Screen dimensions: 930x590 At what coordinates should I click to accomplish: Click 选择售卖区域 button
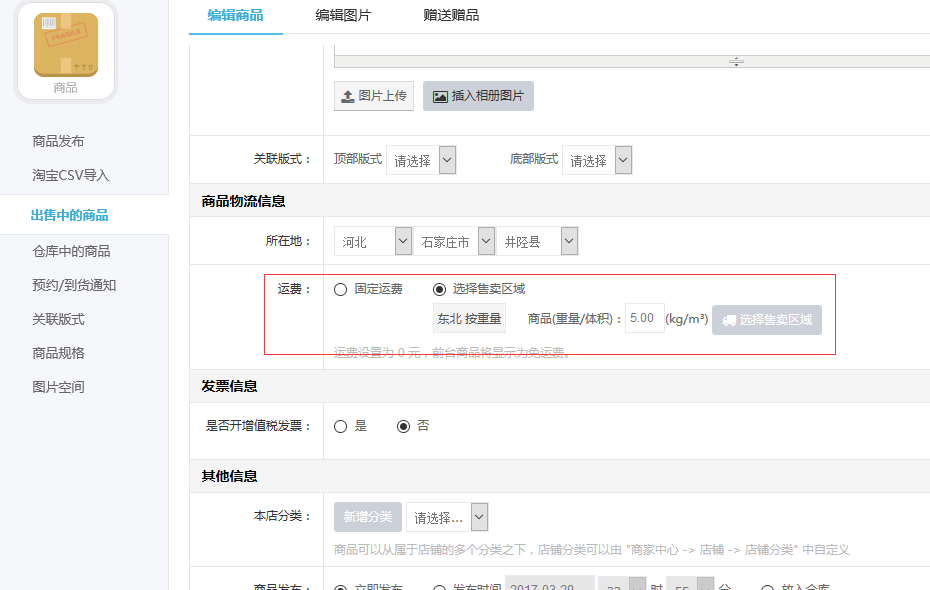[x=767, y=320]
